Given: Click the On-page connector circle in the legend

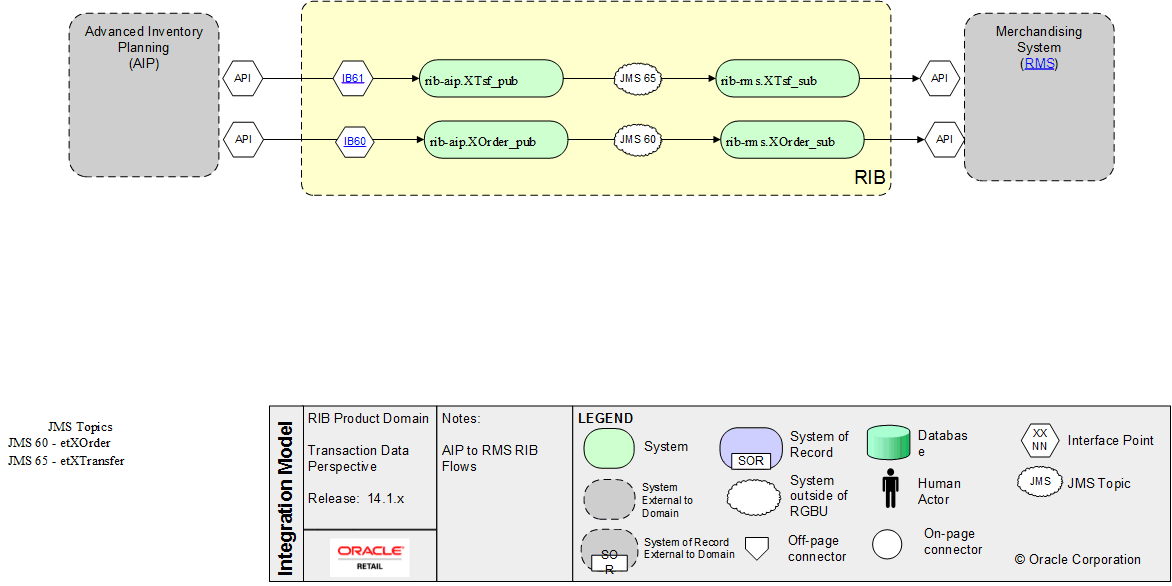Looking at the screenshot, I should click(x=886, y=543).
